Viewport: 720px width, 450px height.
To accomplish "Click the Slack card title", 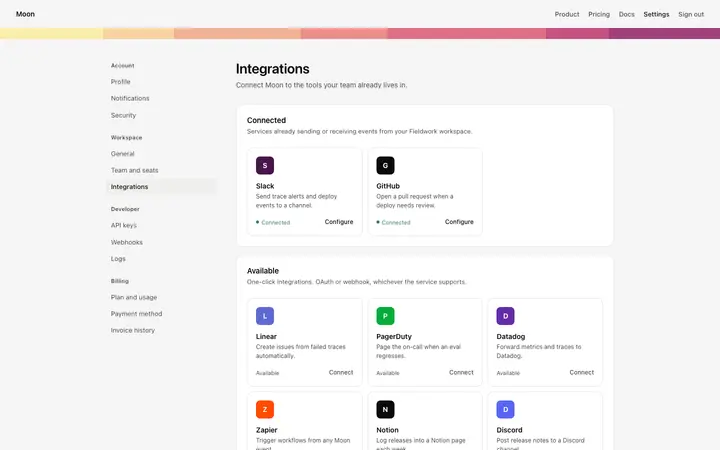I will (265, 186).
